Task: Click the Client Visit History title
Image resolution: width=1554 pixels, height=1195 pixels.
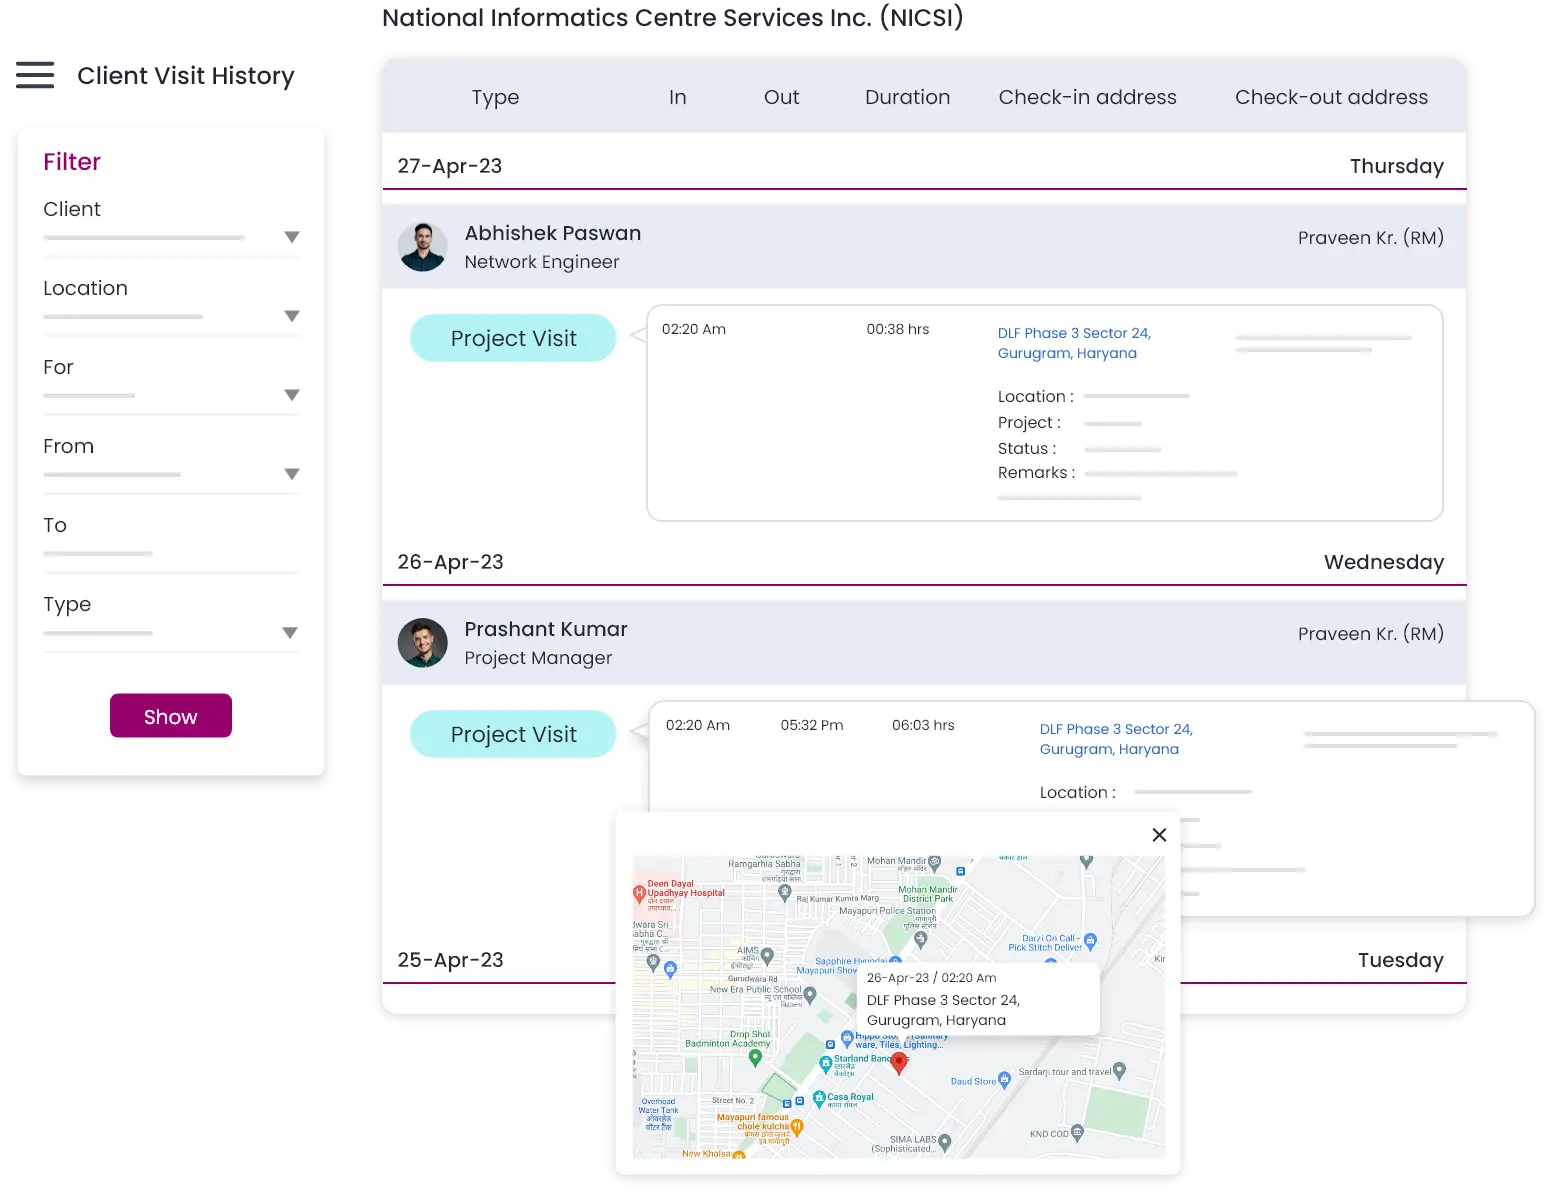Action: (x=186, y=76)
